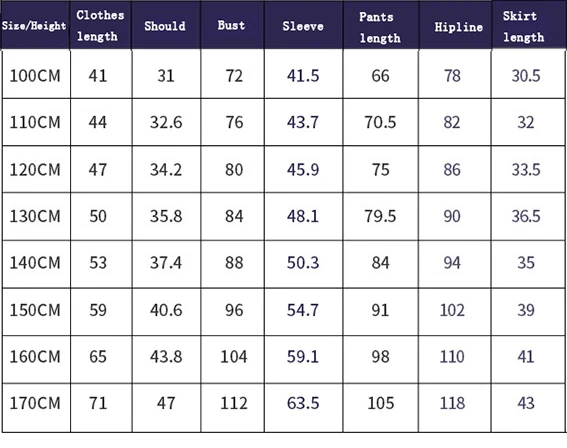The width and height of the screenshot is (567, 448).
Task: Select the 36.5 skirt length cell
Action: click(x=526, y=216)
